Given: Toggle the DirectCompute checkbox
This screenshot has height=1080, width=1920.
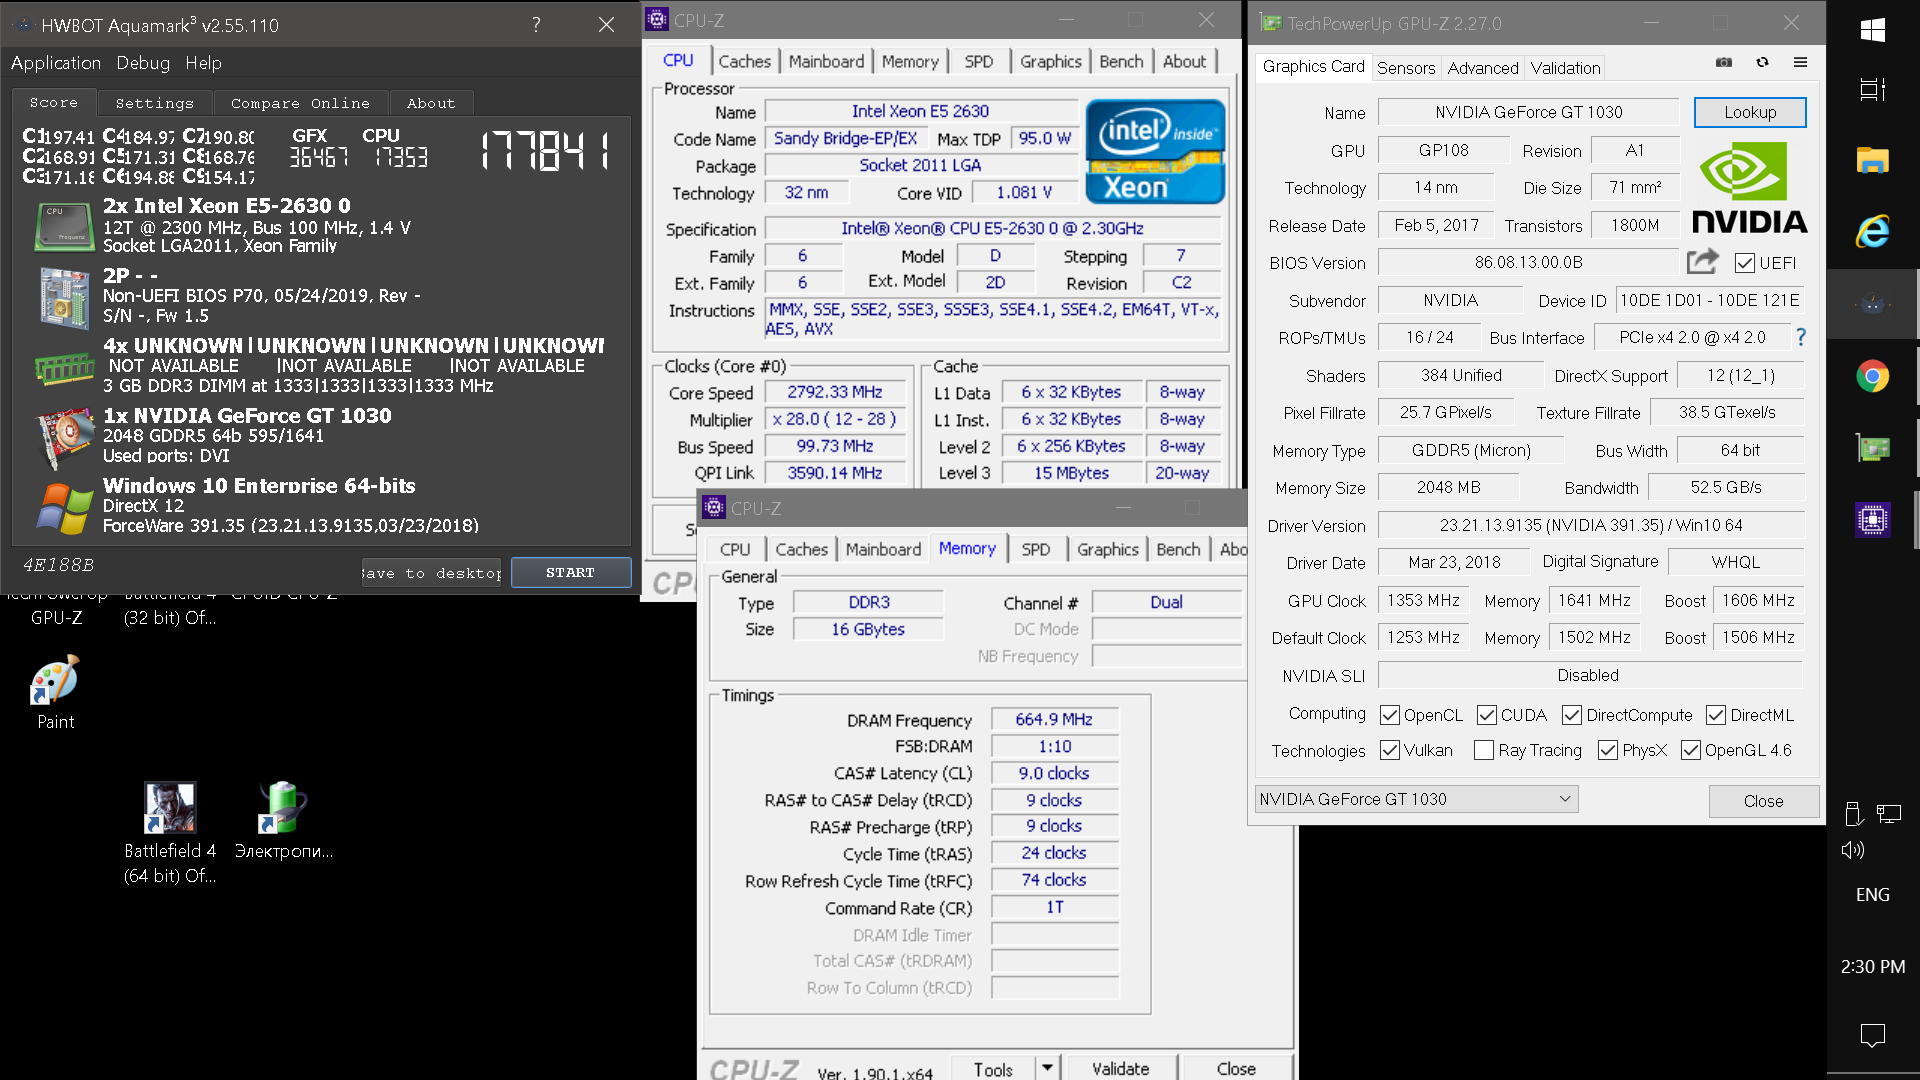Looking at the screenshot, I should tap(1572, 715).
